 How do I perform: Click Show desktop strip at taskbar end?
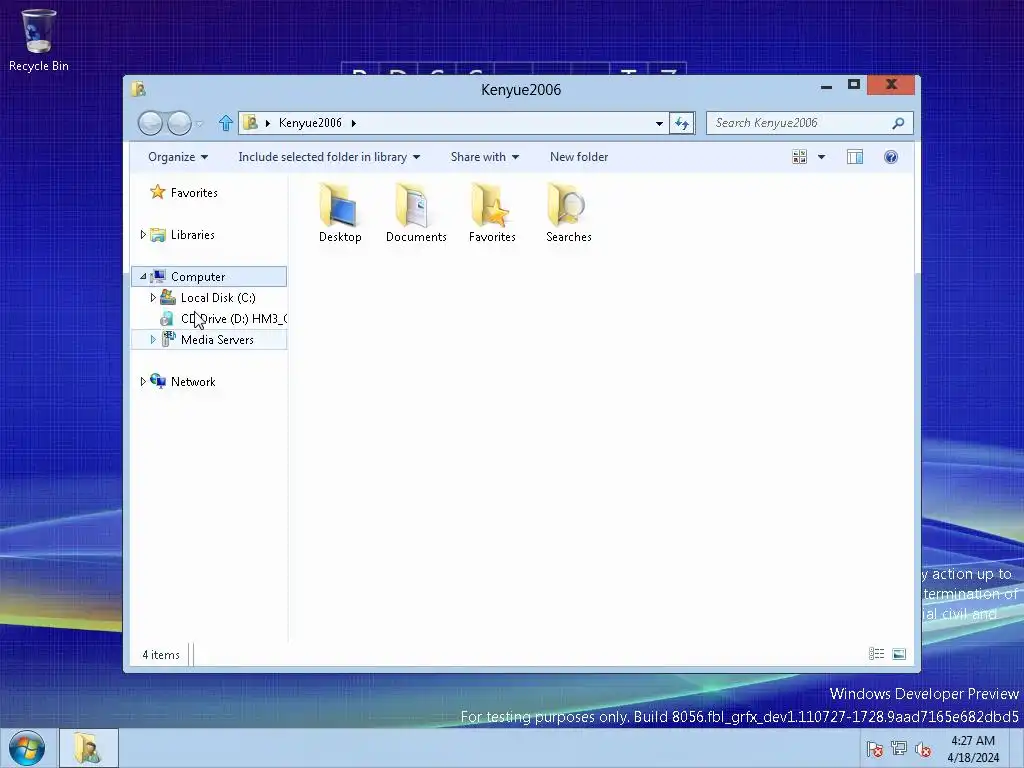[x=1017, y=748]
